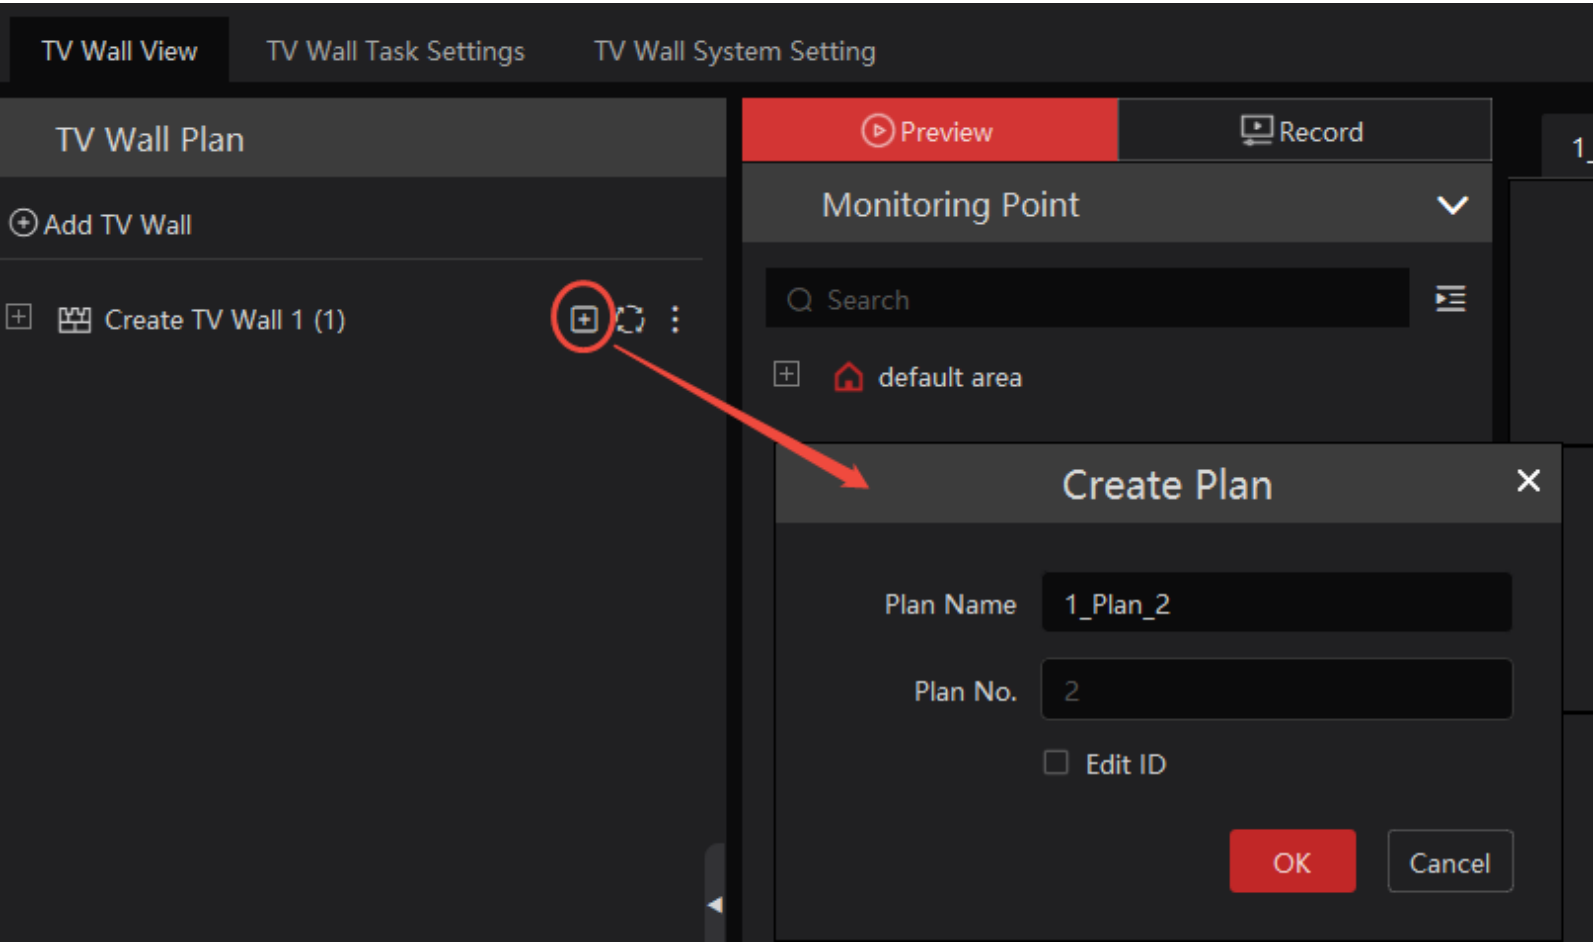Collapse the Monitoring Point chevron

(x=1452, y=205)
